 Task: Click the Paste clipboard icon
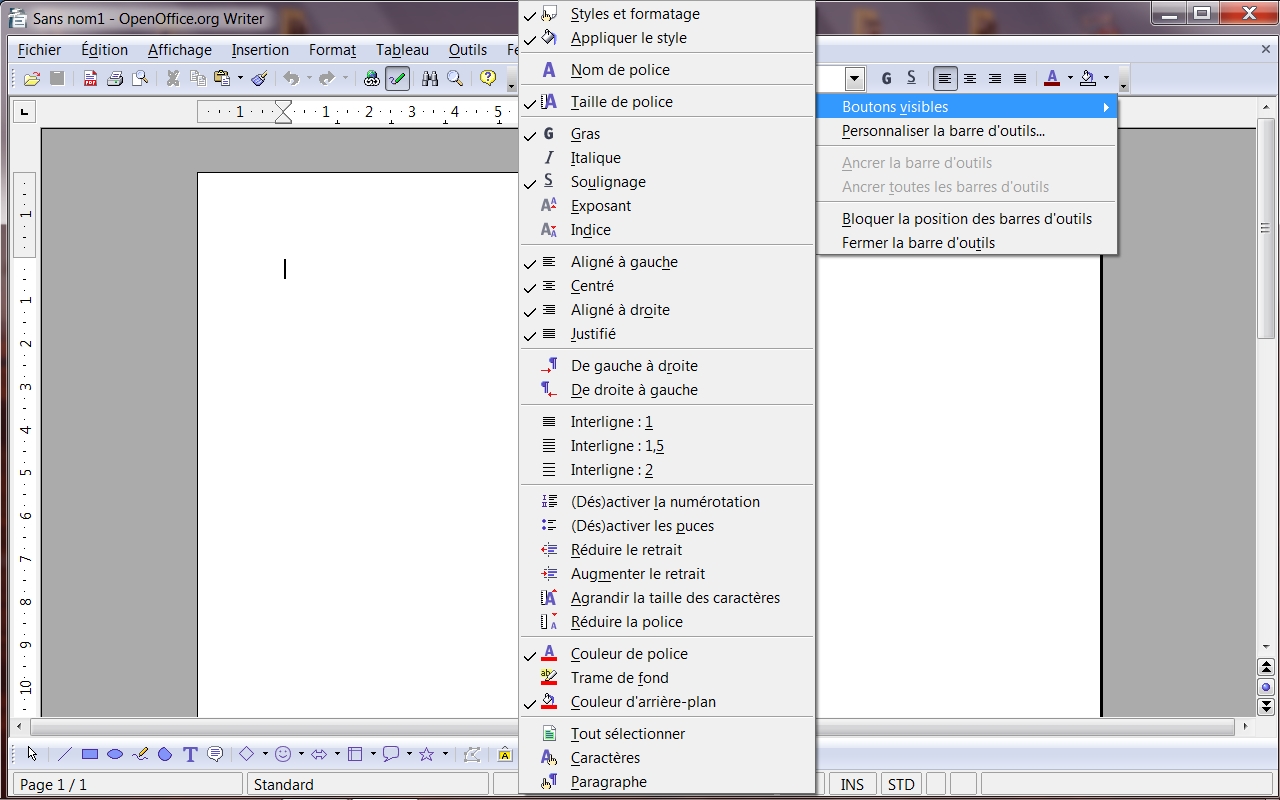[222, 78]
